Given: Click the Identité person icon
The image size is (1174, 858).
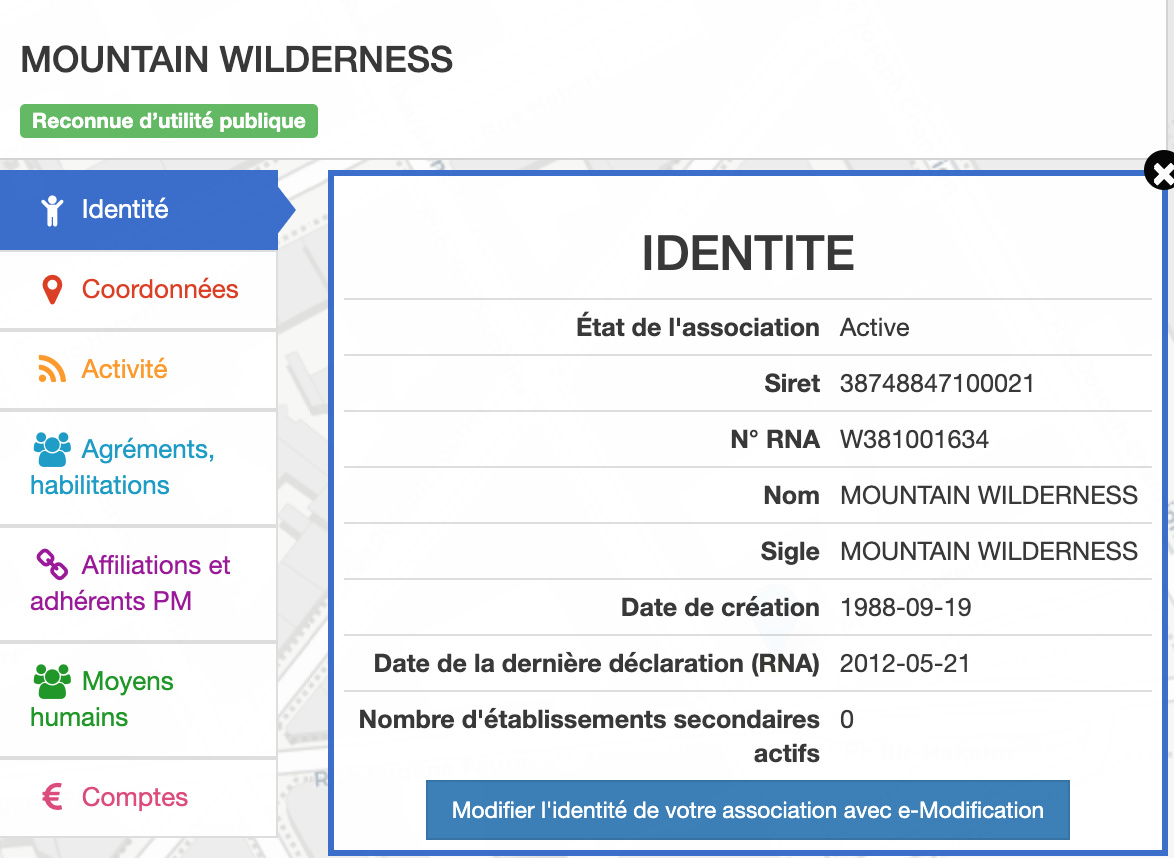Looking at the screenshot, I should 52,210.
